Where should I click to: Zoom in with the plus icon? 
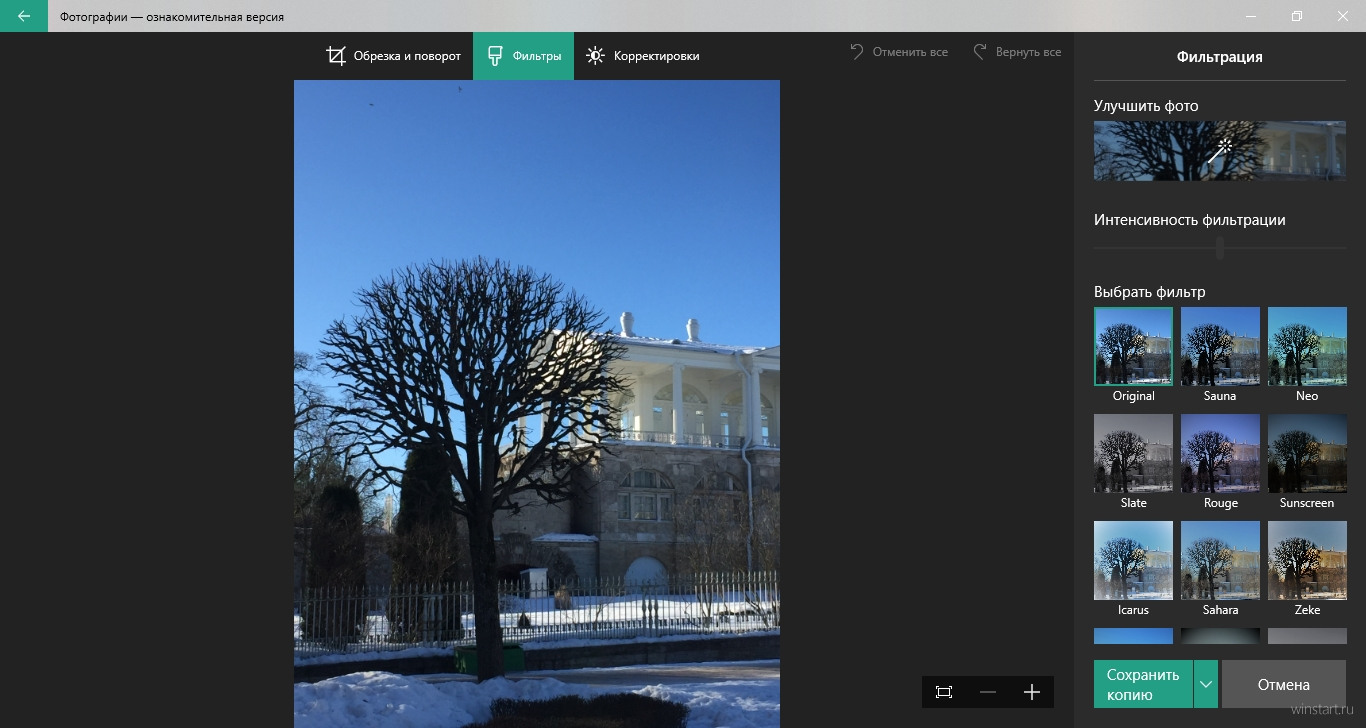click(1032, 692)
